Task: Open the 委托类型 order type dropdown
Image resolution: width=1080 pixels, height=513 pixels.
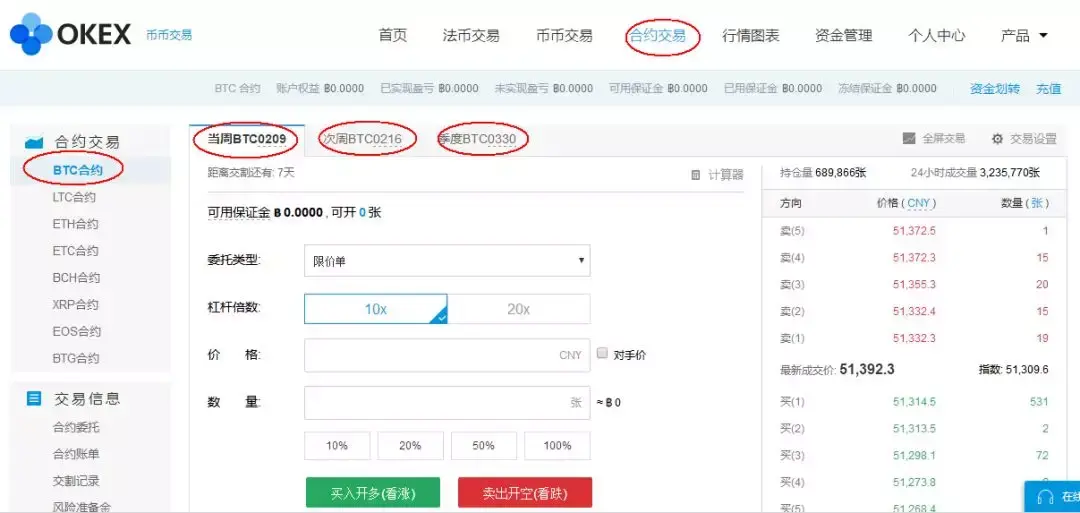Action: 447,260
